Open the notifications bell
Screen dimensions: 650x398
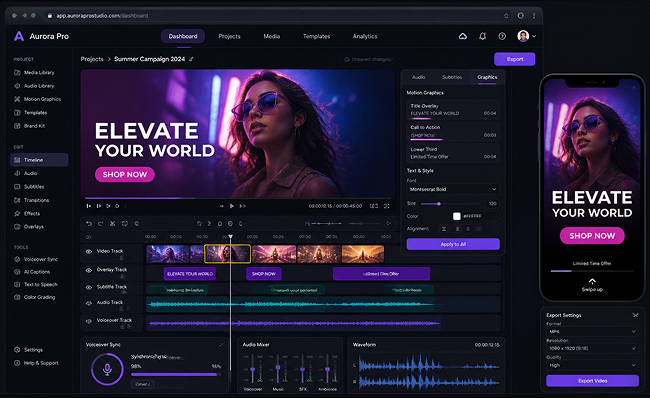[483, 36]
